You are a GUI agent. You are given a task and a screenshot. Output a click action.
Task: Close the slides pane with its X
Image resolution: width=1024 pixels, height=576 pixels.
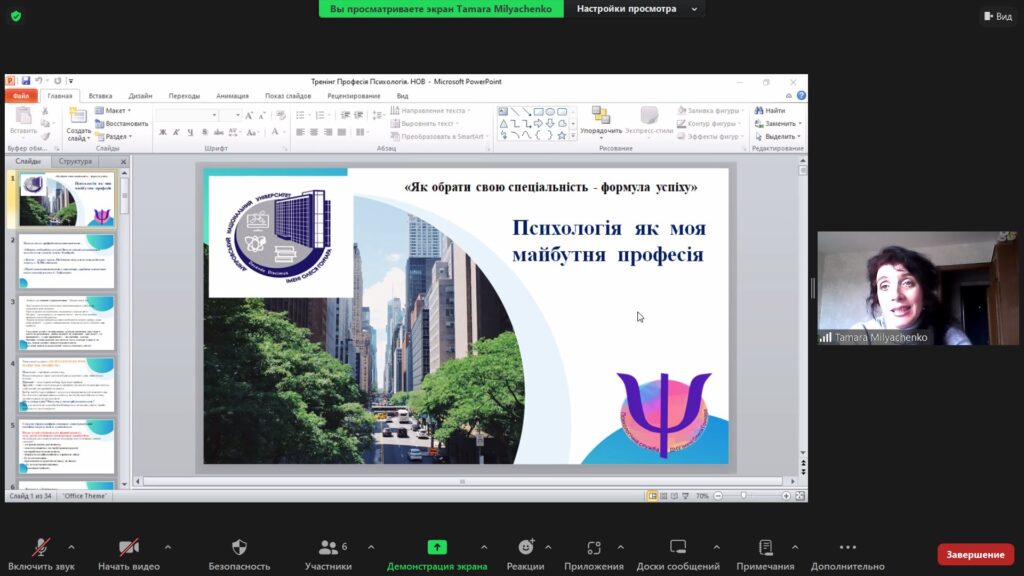pos(123,161)
